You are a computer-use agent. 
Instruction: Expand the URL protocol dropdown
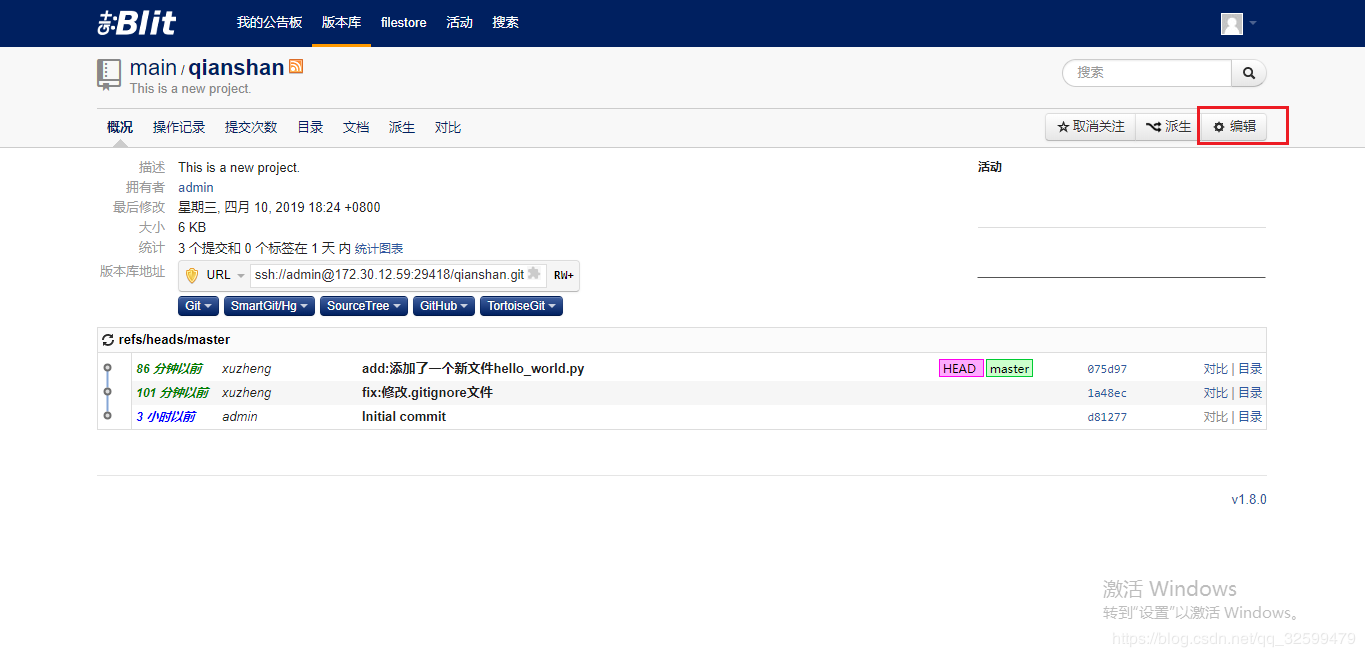[x=226, y=275]
